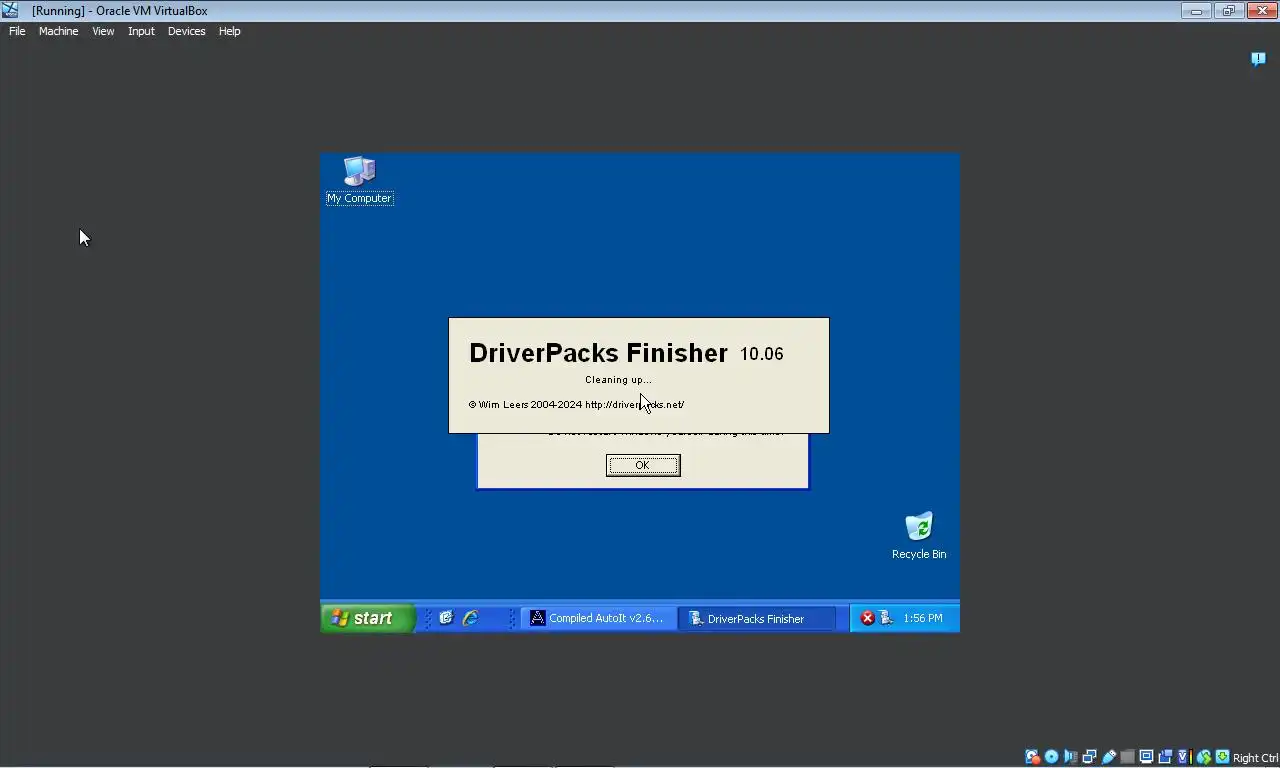1280x768 pixels.
Task: Click USB devices status icon
Action: (x=1109, y=757)
